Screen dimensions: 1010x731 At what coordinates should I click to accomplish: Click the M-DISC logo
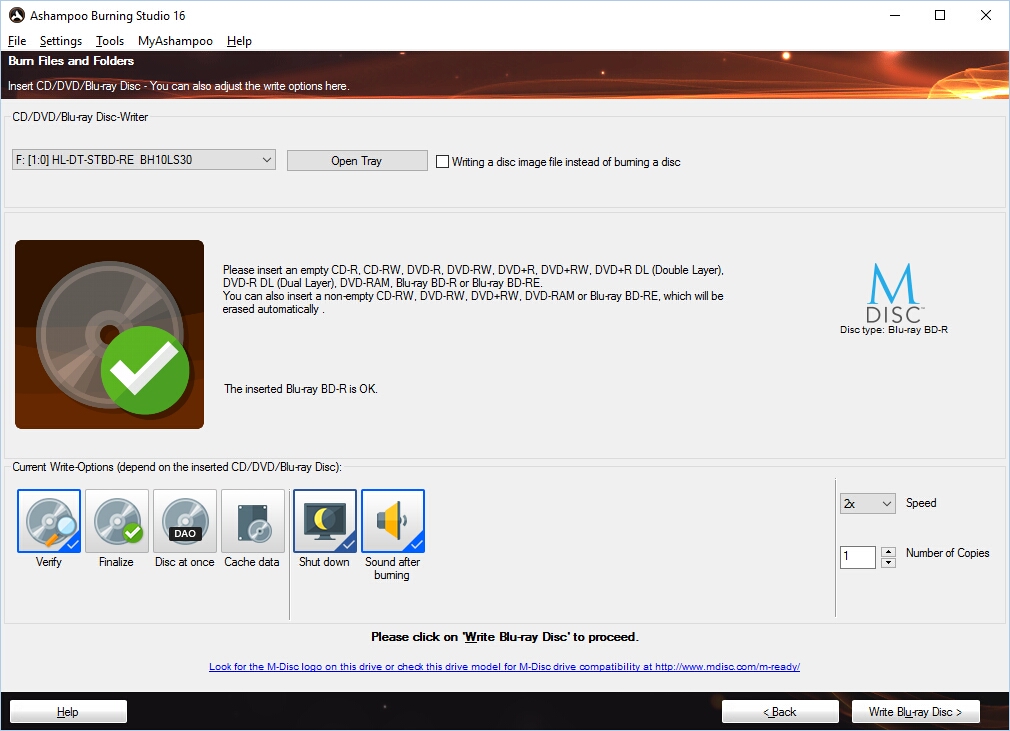coord(895,292)
